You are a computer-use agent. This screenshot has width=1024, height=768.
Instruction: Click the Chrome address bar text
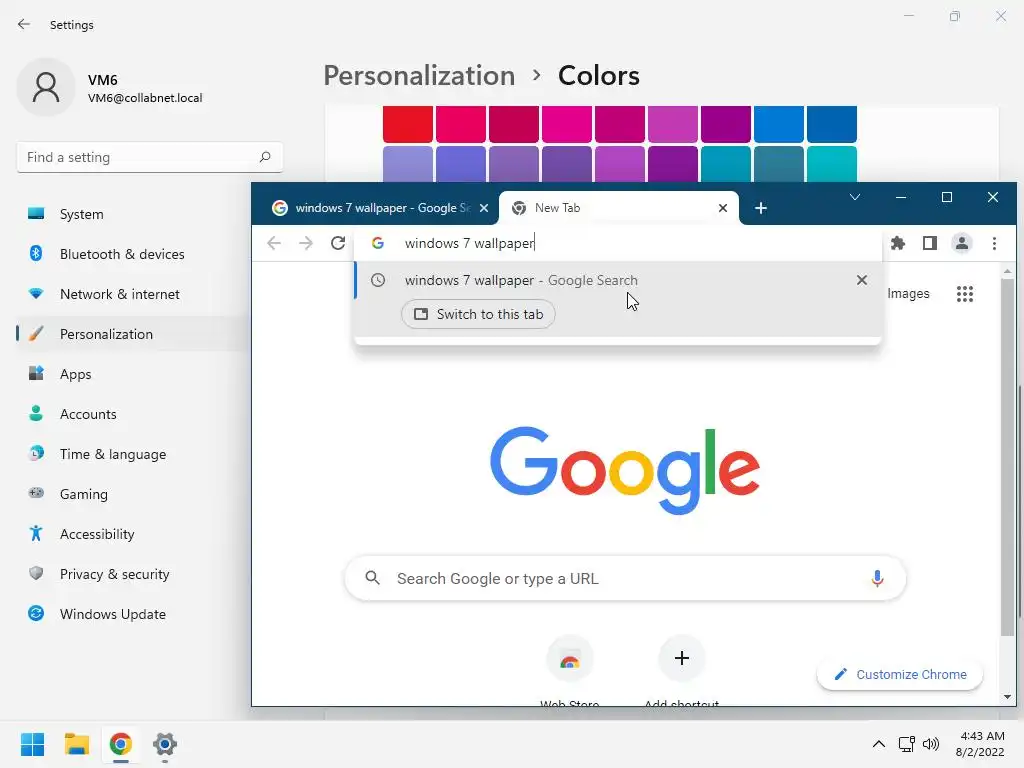(x=470, y=244)
